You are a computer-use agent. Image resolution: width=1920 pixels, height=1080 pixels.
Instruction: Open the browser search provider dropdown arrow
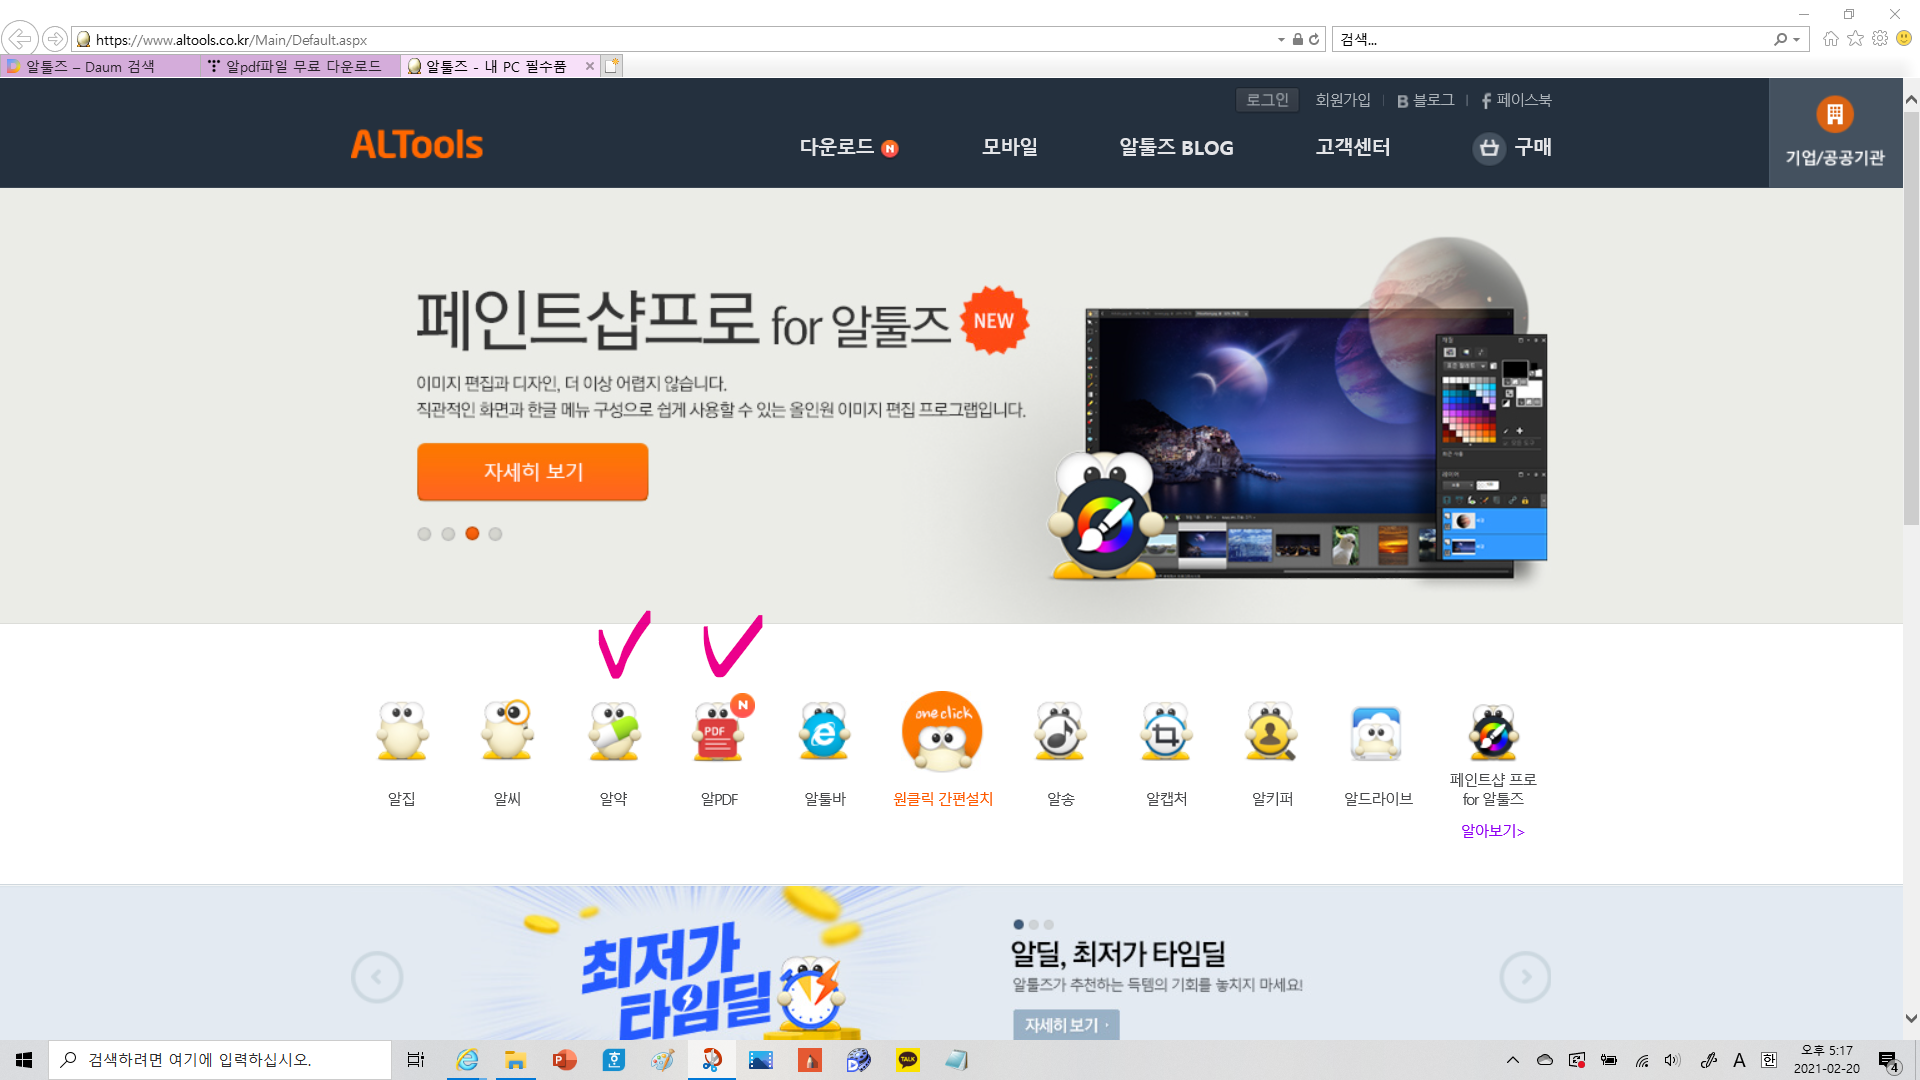click(x=1797, y=40)
